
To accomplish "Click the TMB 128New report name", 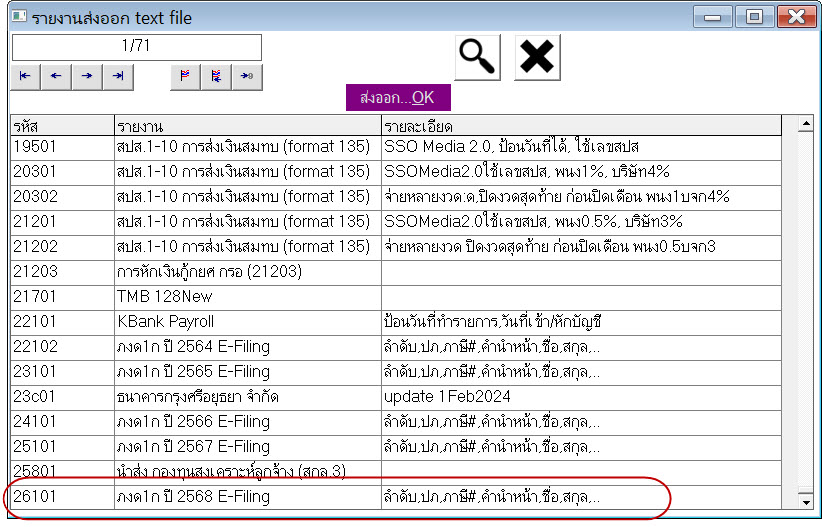I will click(165, 297).
